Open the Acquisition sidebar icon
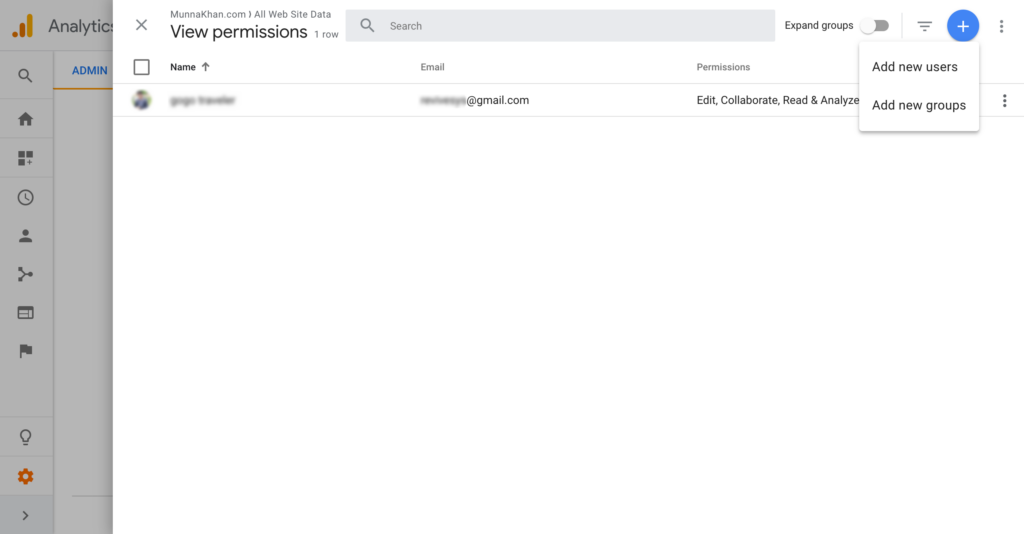The width and height of the screenshot is (1024, 534). click(26, 275)
